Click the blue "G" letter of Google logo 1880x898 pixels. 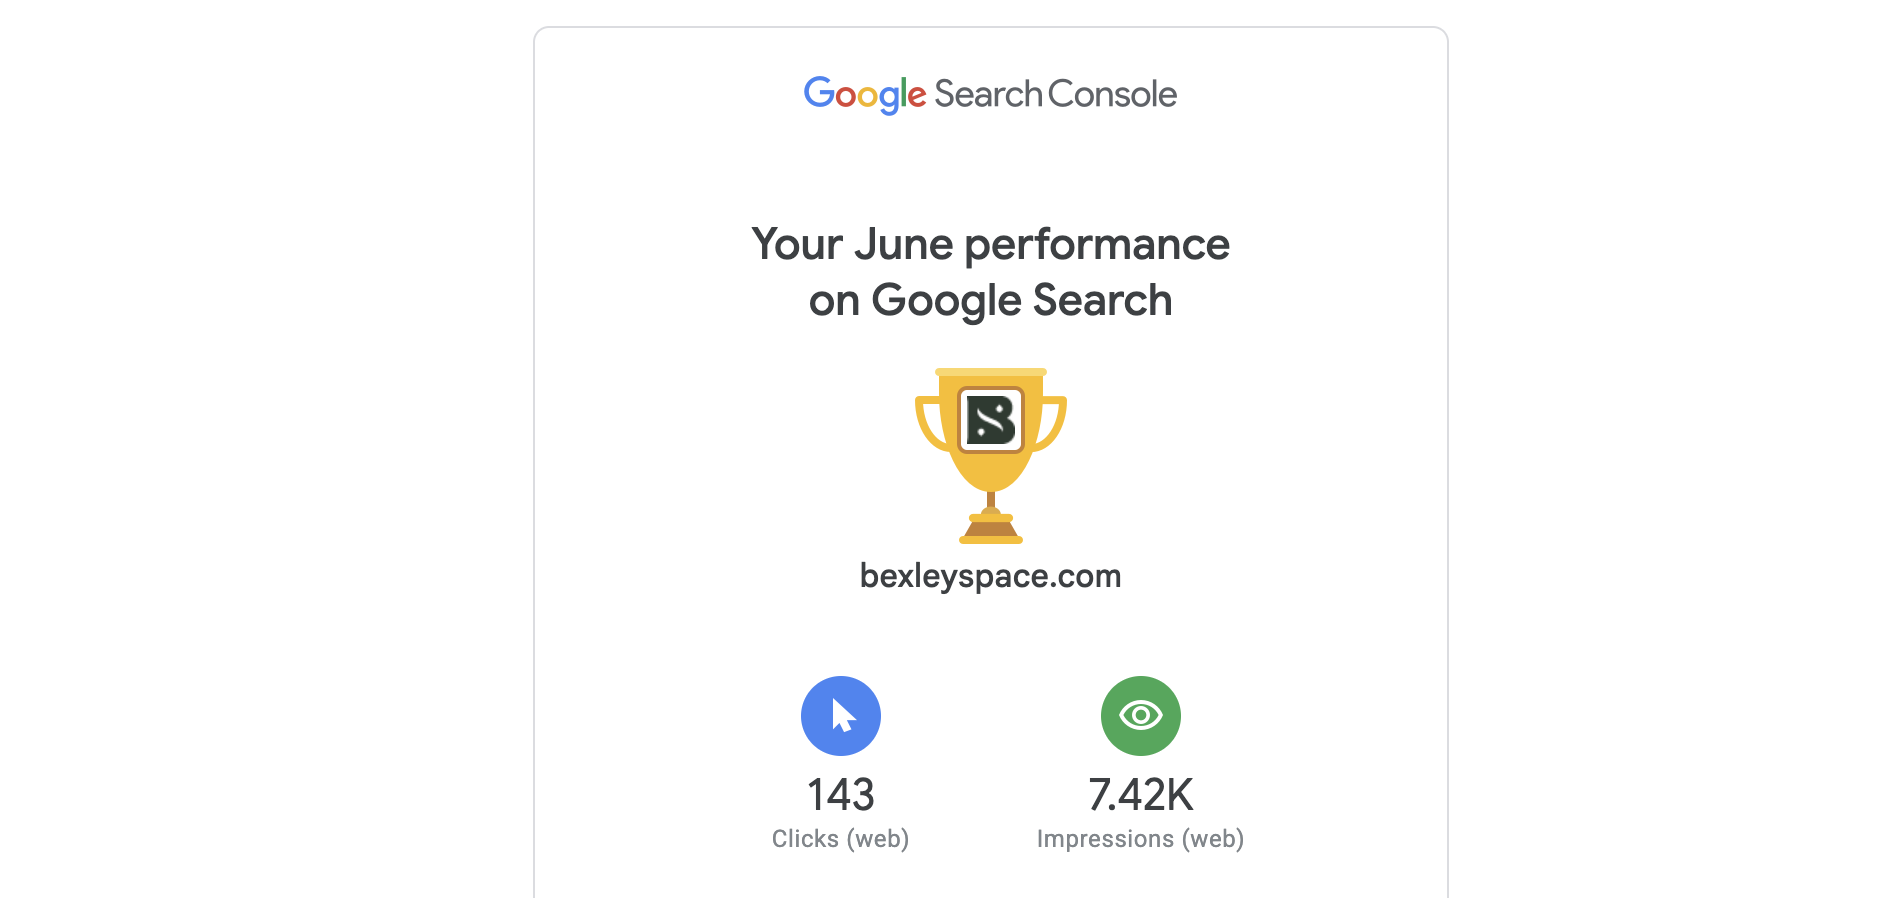click(819, 93)
